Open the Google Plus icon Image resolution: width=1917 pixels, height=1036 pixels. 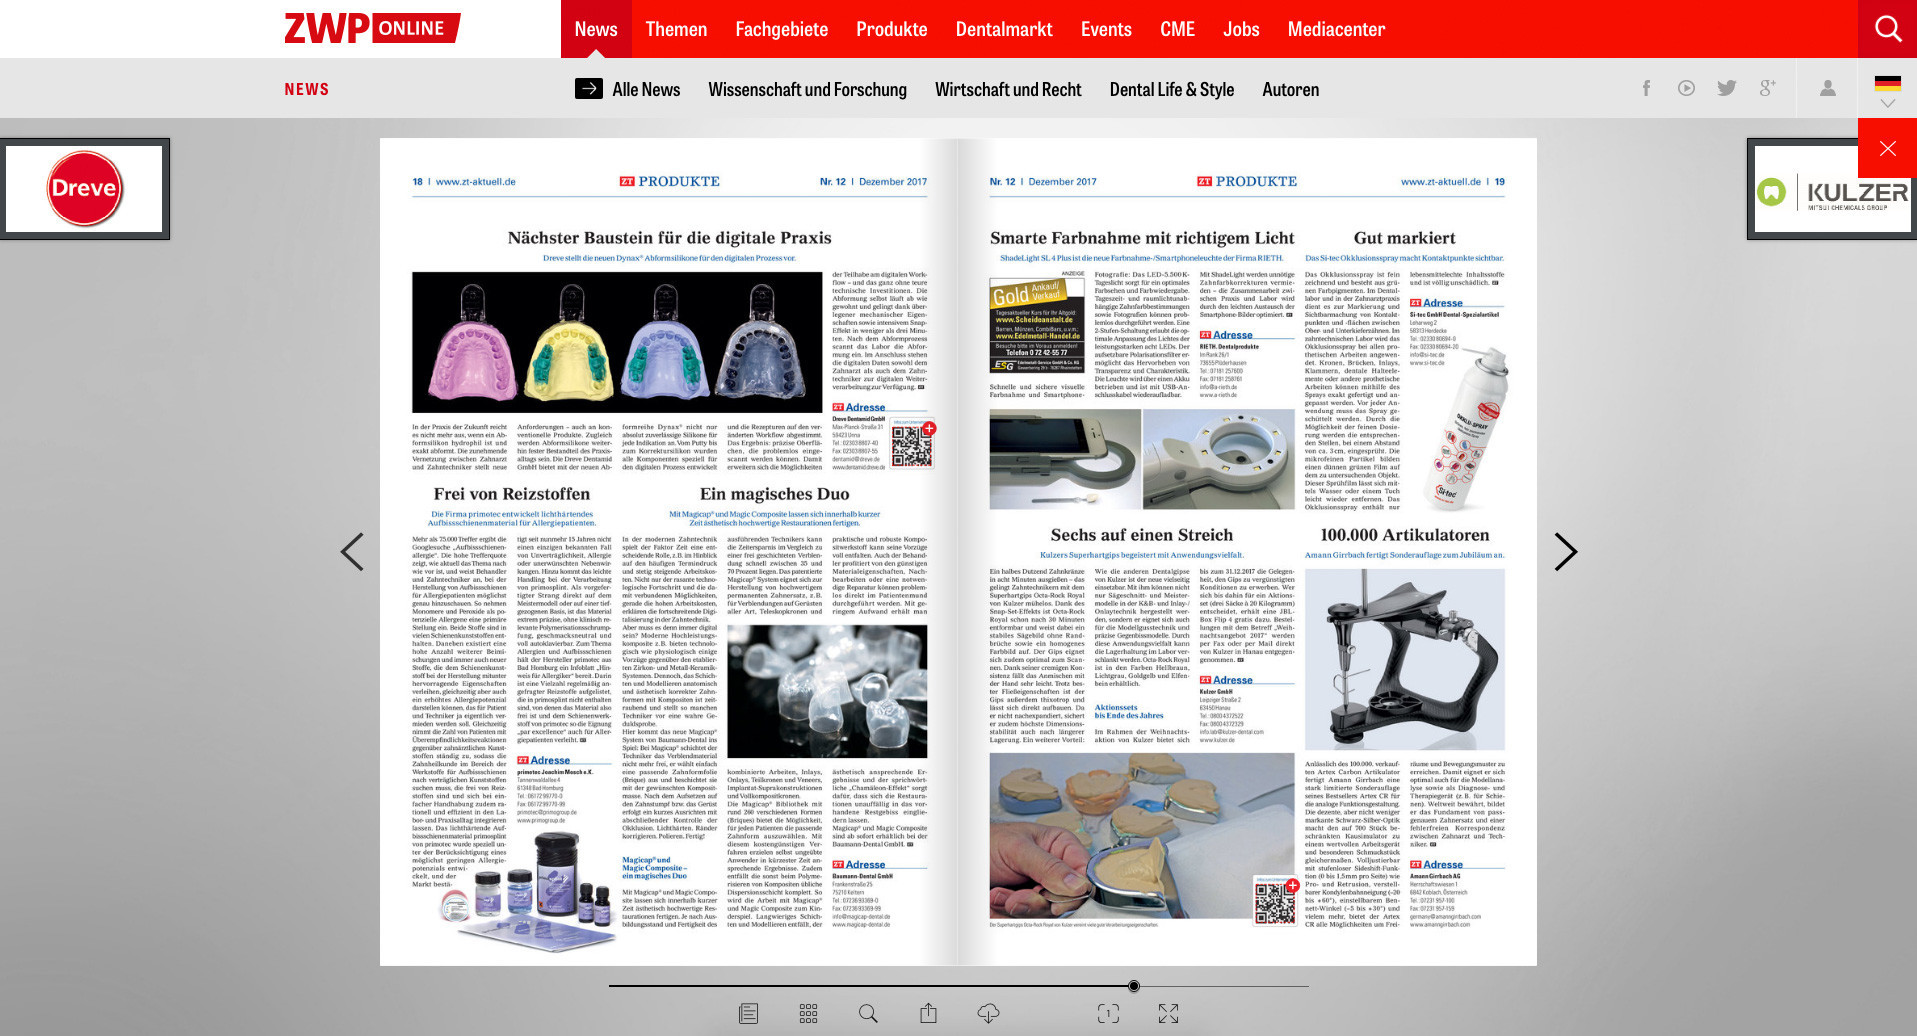(1768, 88)
